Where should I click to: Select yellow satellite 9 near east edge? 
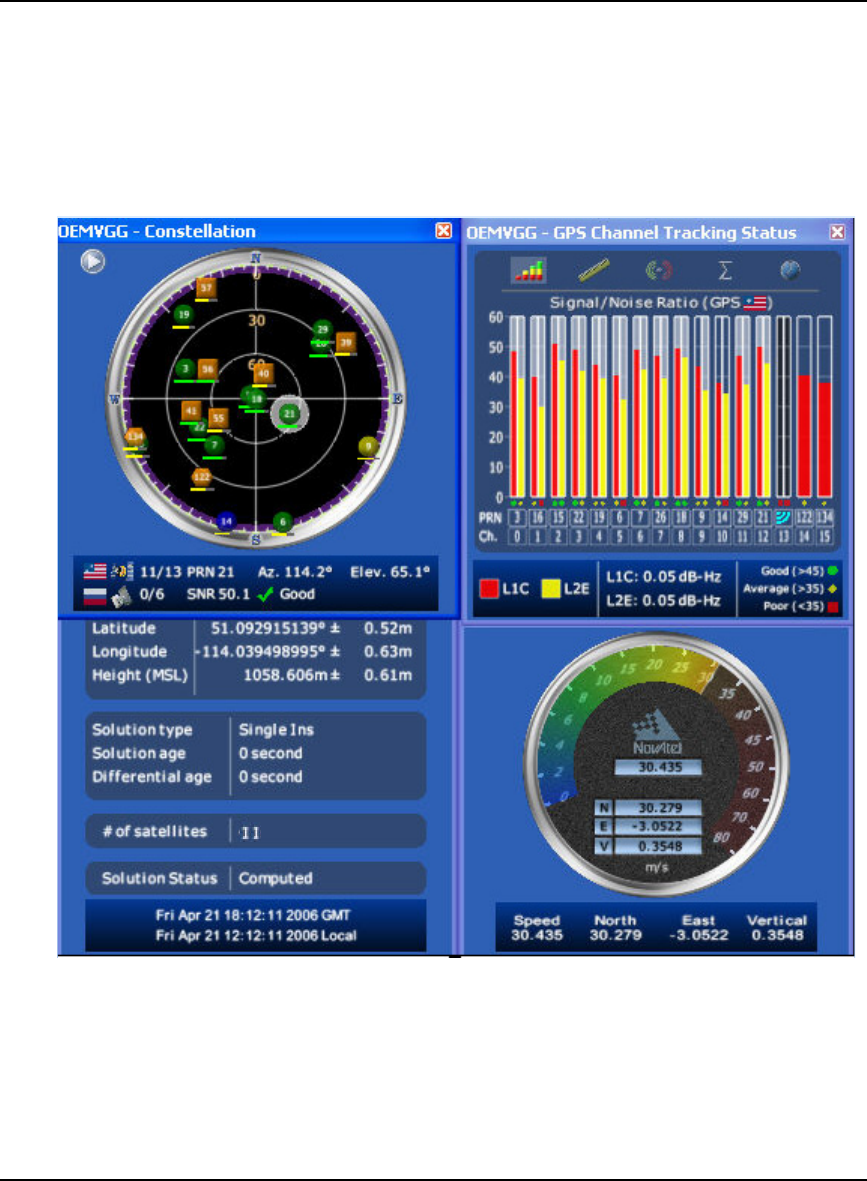(x=368, y=446)
